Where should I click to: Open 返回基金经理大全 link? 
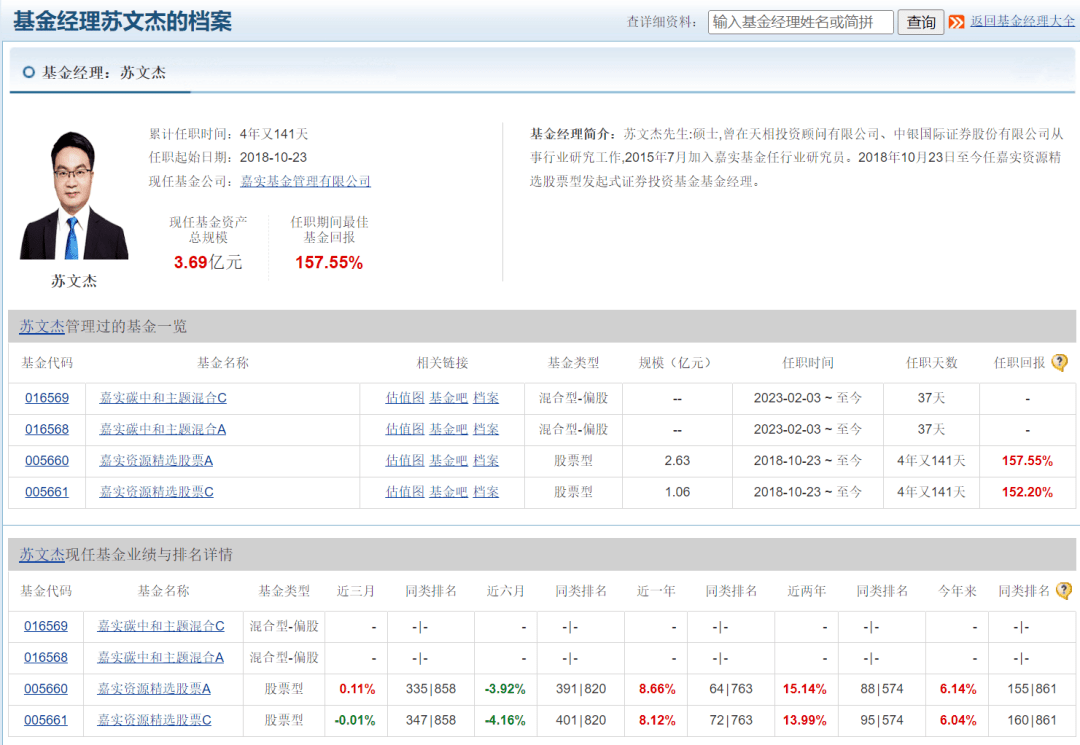1022,21
